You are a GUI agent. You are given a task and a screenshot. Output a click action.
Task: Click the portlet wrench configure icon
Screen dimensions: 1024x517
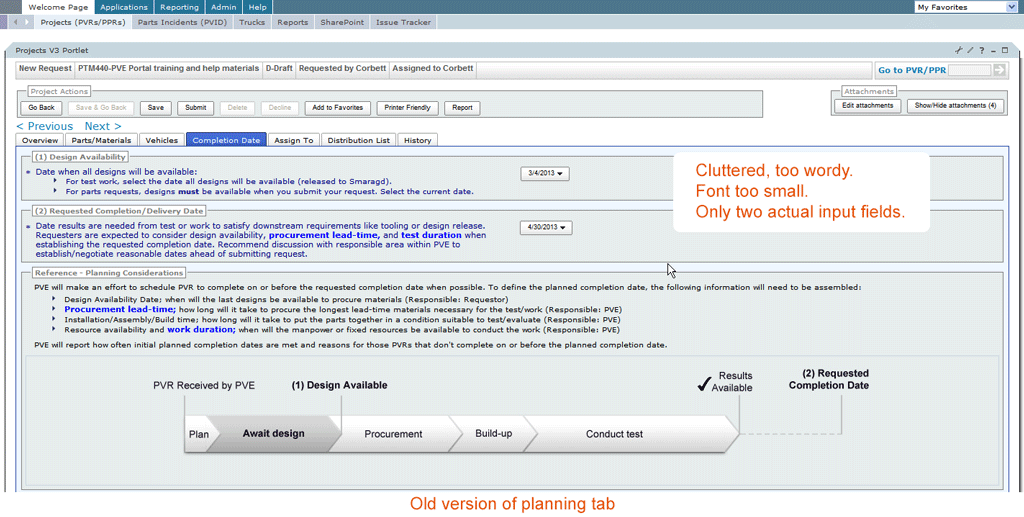tap(958, 50)
